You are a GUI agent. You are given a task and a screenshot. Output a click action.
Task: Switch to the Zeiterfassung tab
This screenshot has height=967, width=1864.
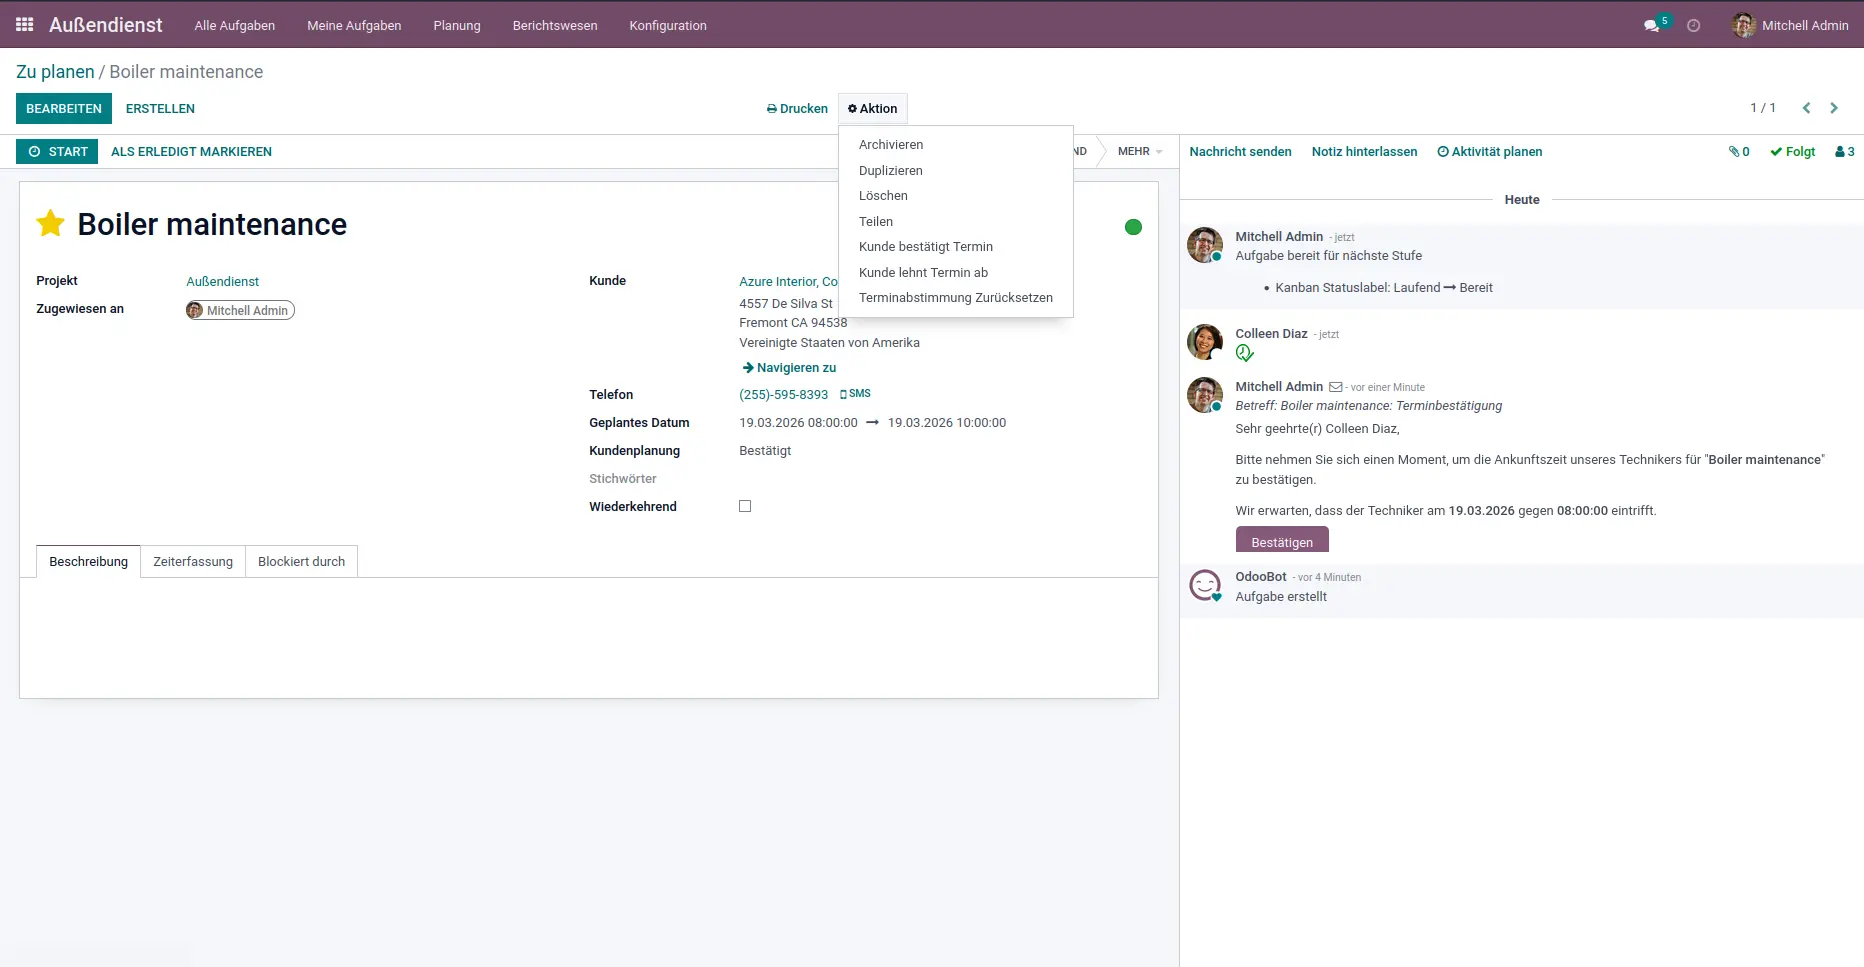click(193, 562)
